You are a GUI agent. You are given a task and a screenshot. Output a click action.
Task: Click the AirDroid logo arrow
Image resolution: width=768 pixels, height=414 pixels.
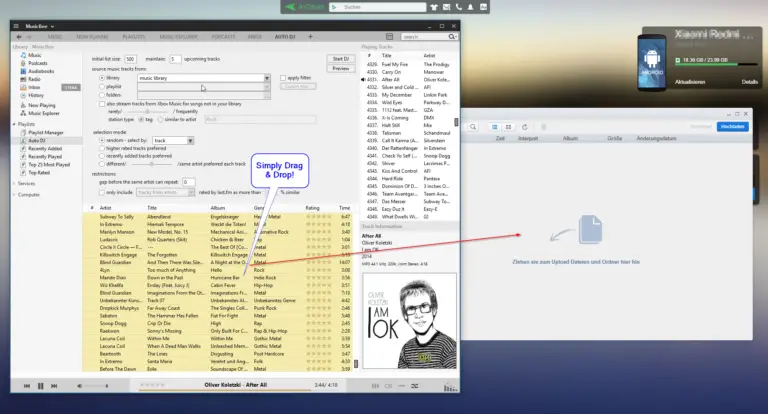[290, 7]
